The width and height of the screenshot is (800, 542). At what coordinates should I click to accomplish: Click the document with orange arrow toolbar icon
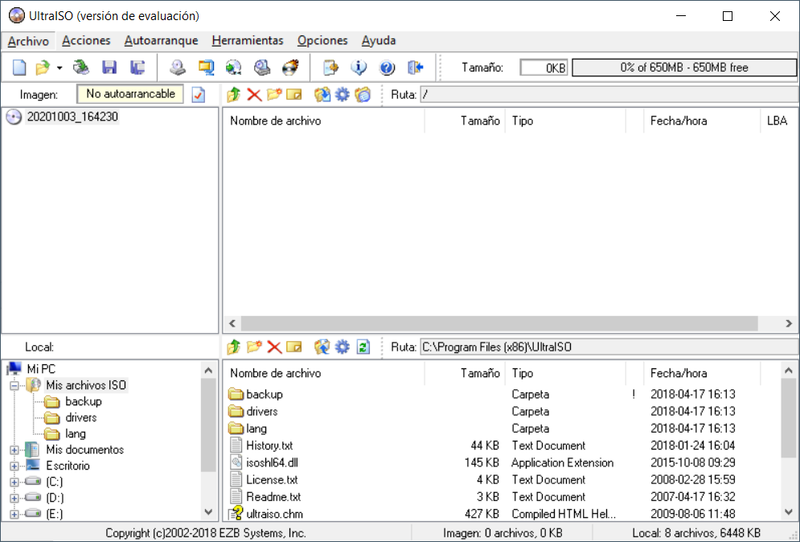(331, 67)
